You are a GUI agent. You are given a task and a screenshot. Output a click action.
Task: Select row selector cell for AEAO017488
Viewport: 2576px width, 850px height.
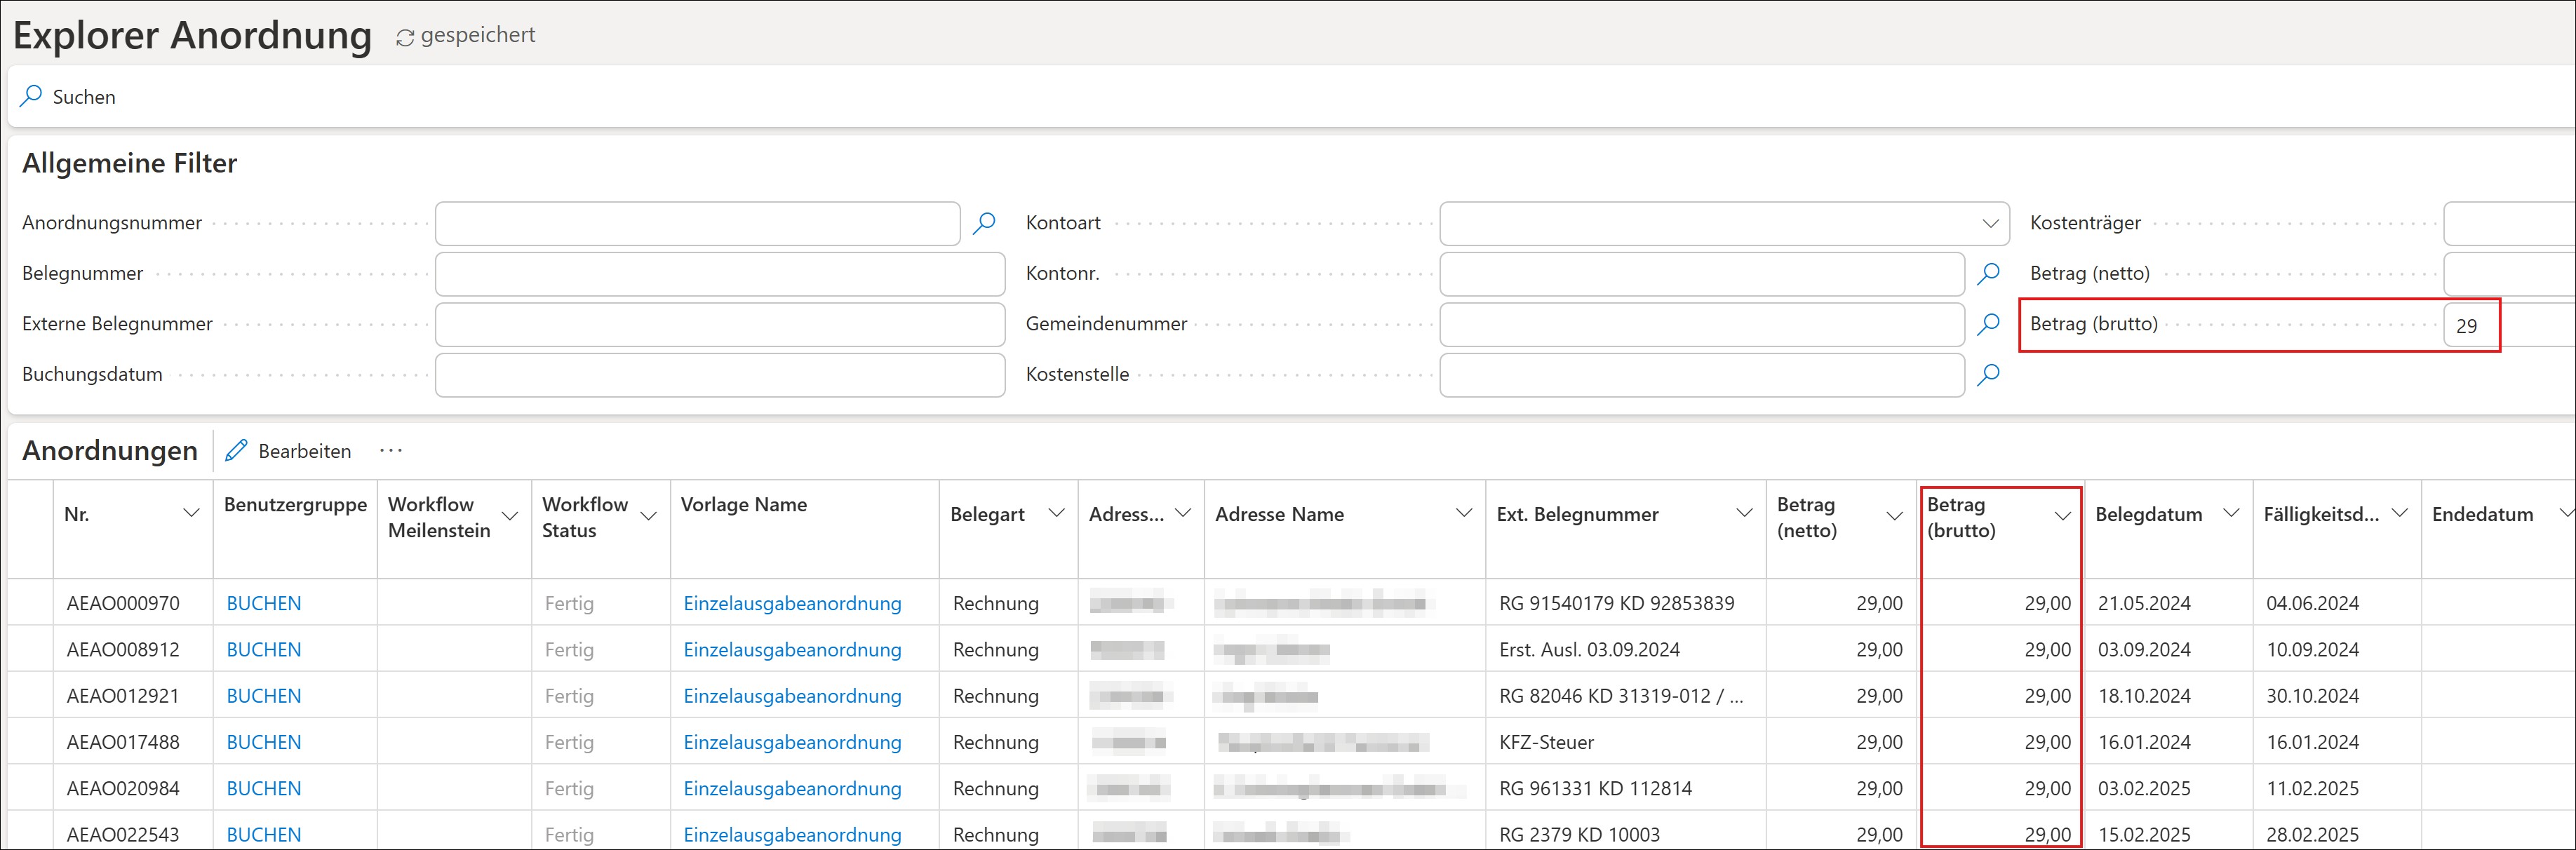point(30,742)
